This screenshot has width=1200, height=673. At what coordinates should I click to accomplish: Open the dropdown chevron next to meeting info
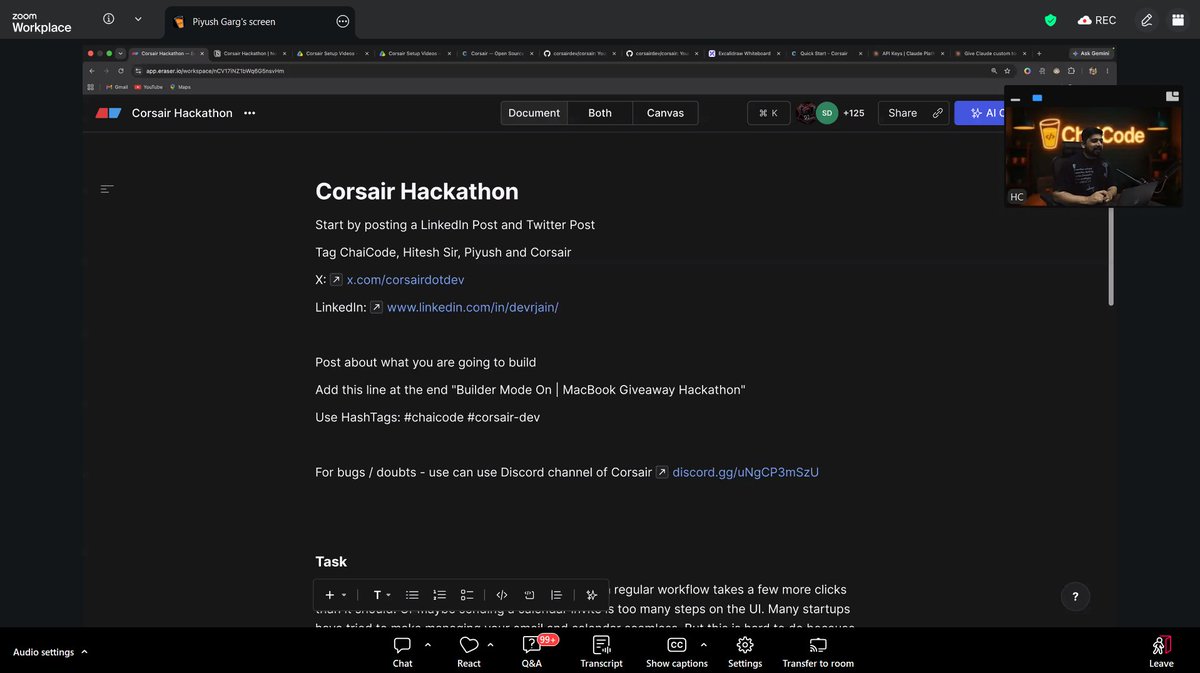click(137, 19)
